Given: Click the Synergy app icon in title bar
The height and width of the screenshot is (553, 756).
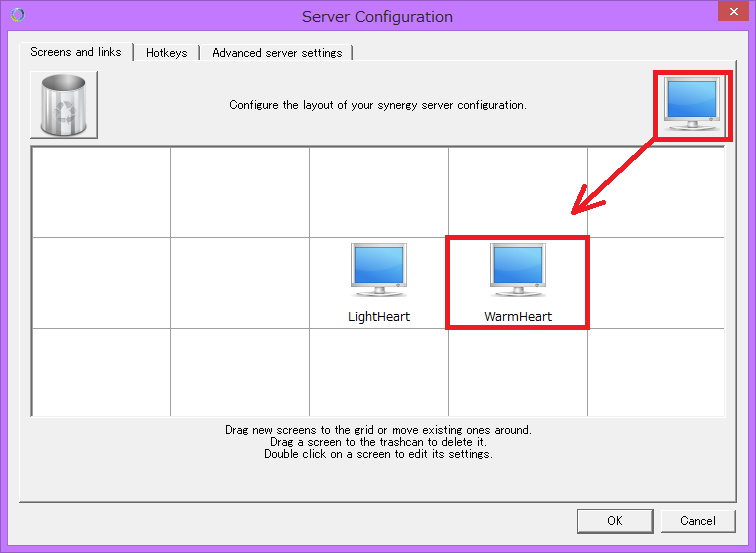Looking at the screenshot, I should click(18, 15).
